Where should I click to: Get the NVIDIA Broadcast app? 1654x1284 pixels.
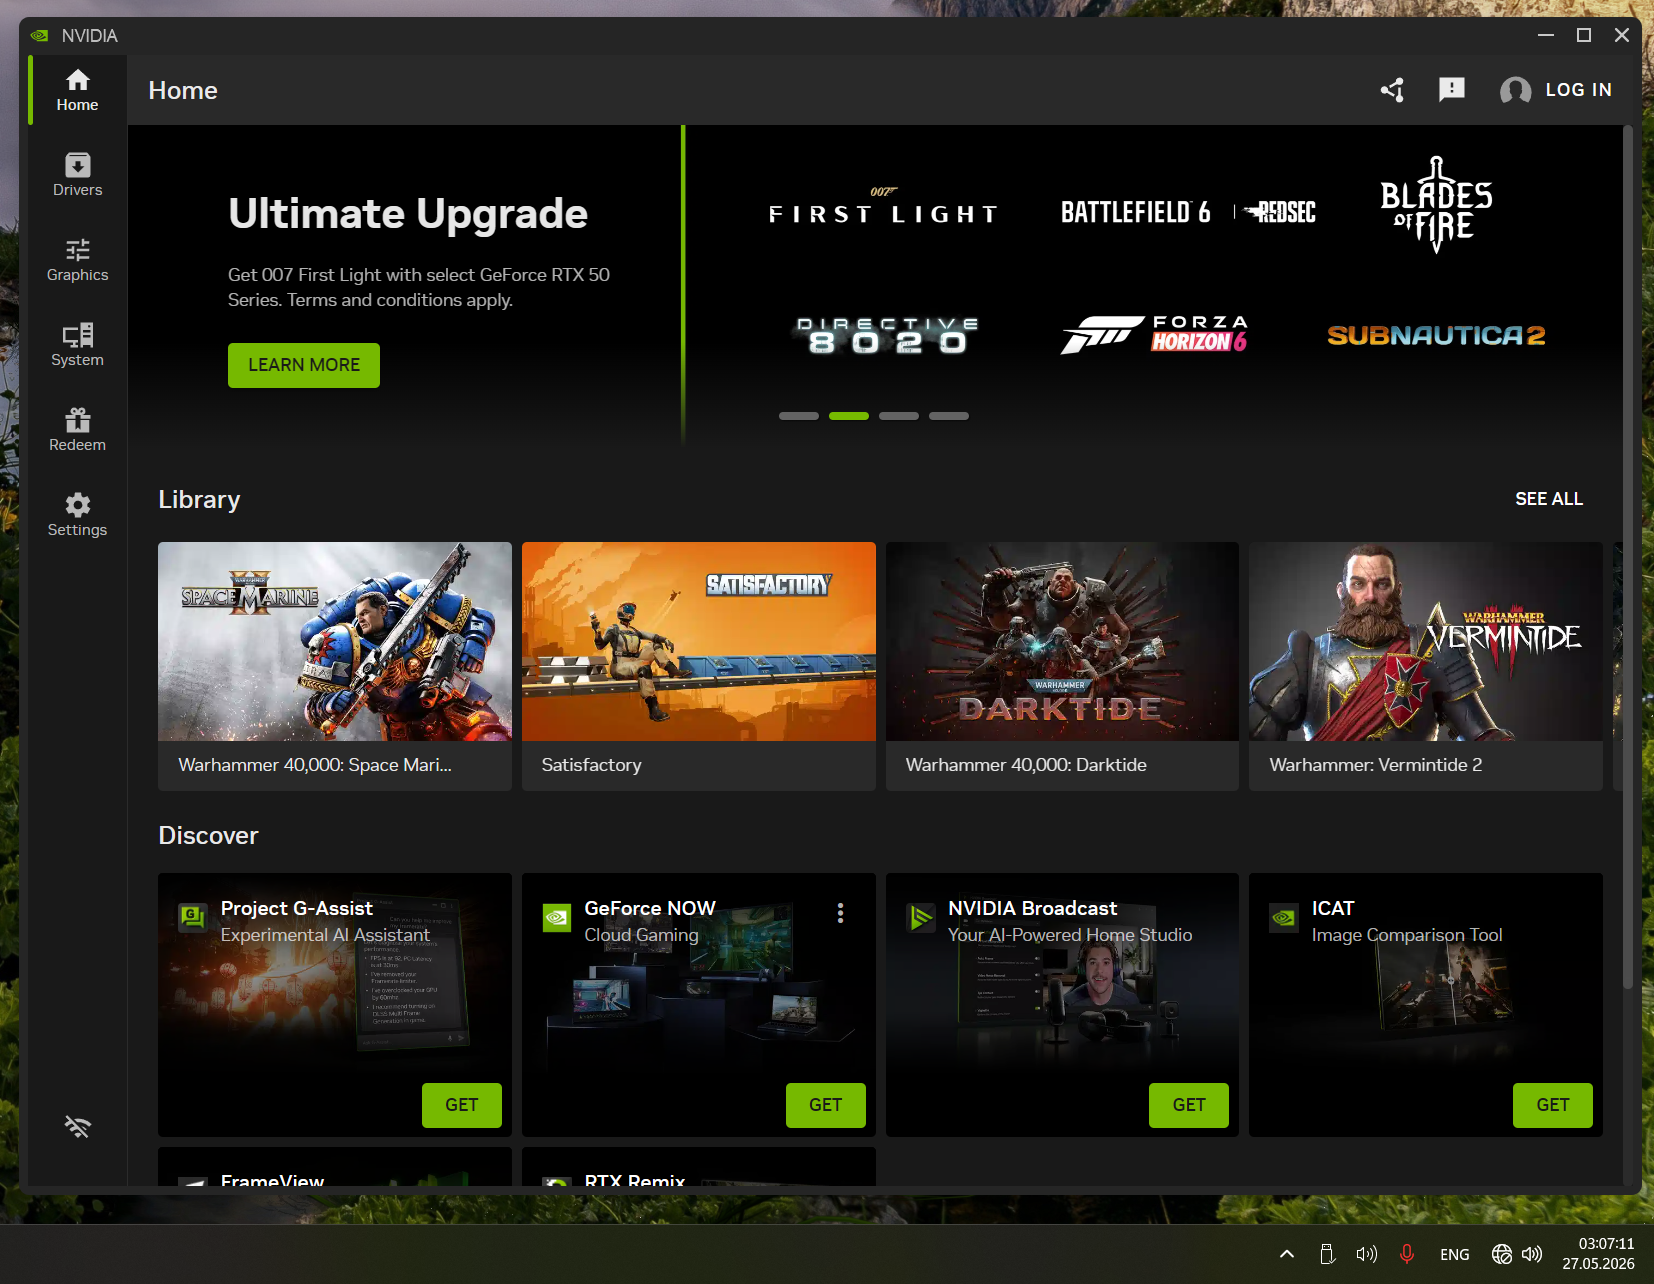[x=1188, y=1105]
